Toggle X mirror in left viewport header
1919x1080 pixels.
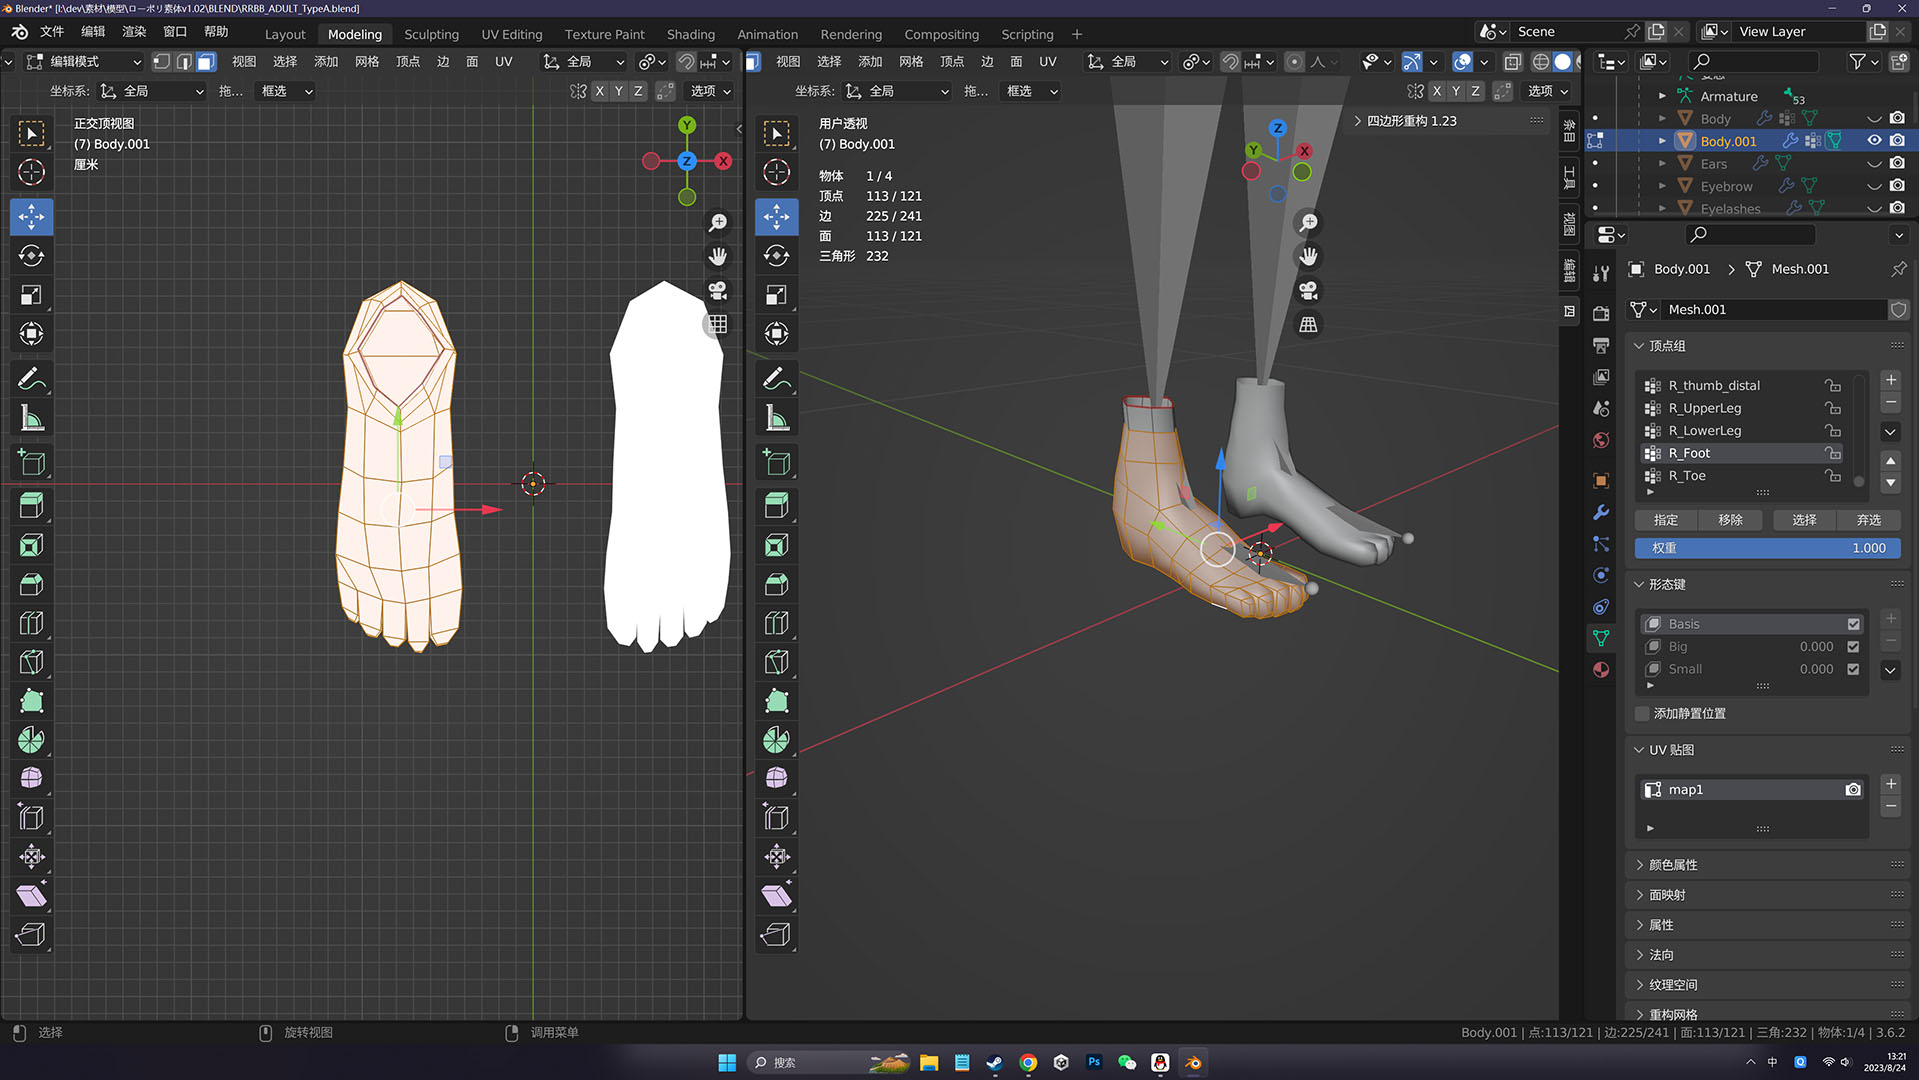[600, 91]
